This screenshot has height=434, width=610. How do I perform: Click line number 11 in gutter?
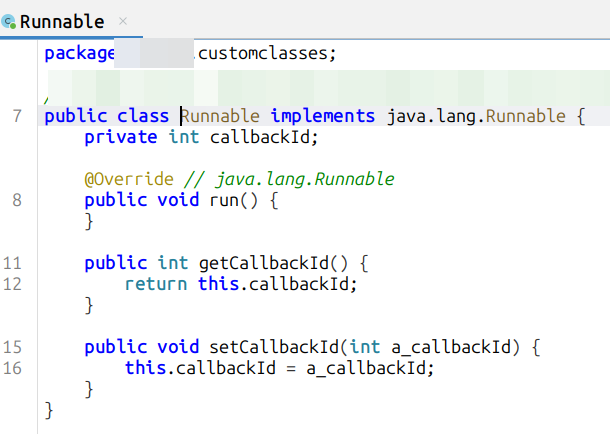click(x=12, y=263)
